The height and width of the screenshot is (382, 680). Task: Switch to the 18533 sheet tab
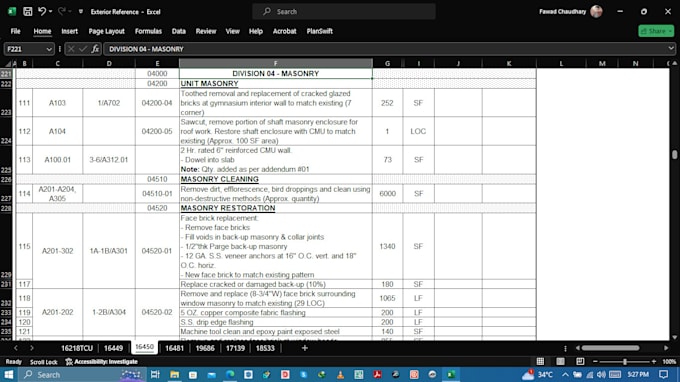pyautogui.click(x=265, y=348)
